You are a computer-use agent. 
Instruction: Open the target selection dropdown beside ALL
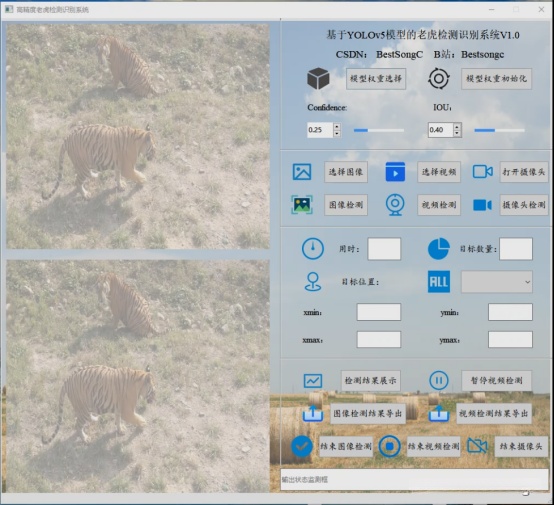[x=497, y=282]
